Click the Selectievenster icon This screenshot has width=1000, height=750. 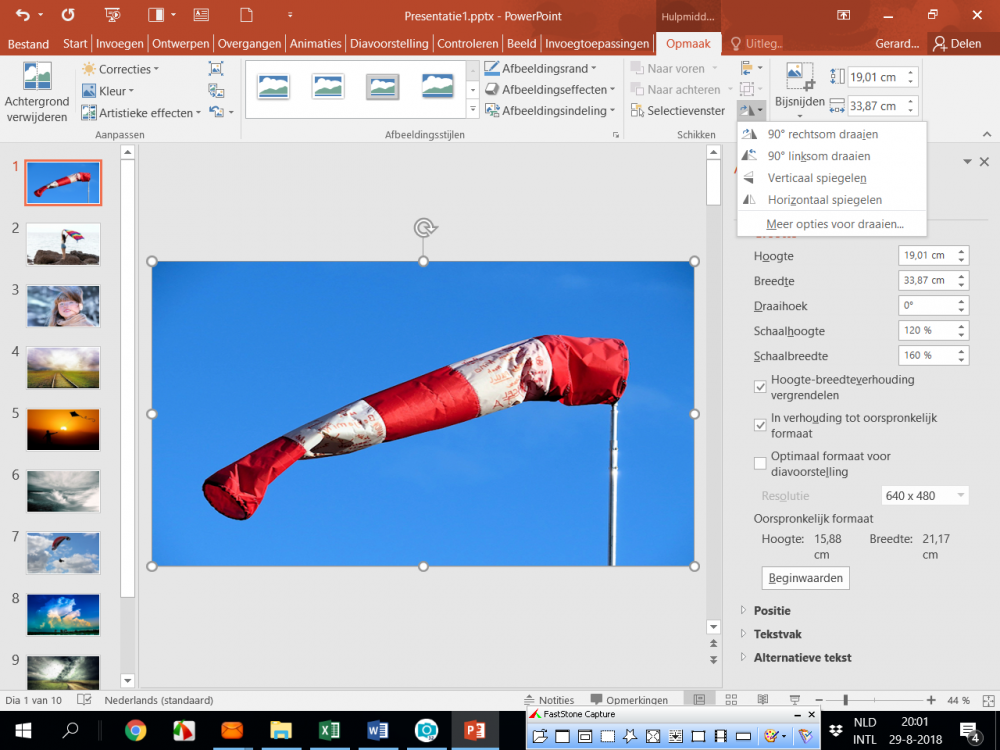(636, 111)
